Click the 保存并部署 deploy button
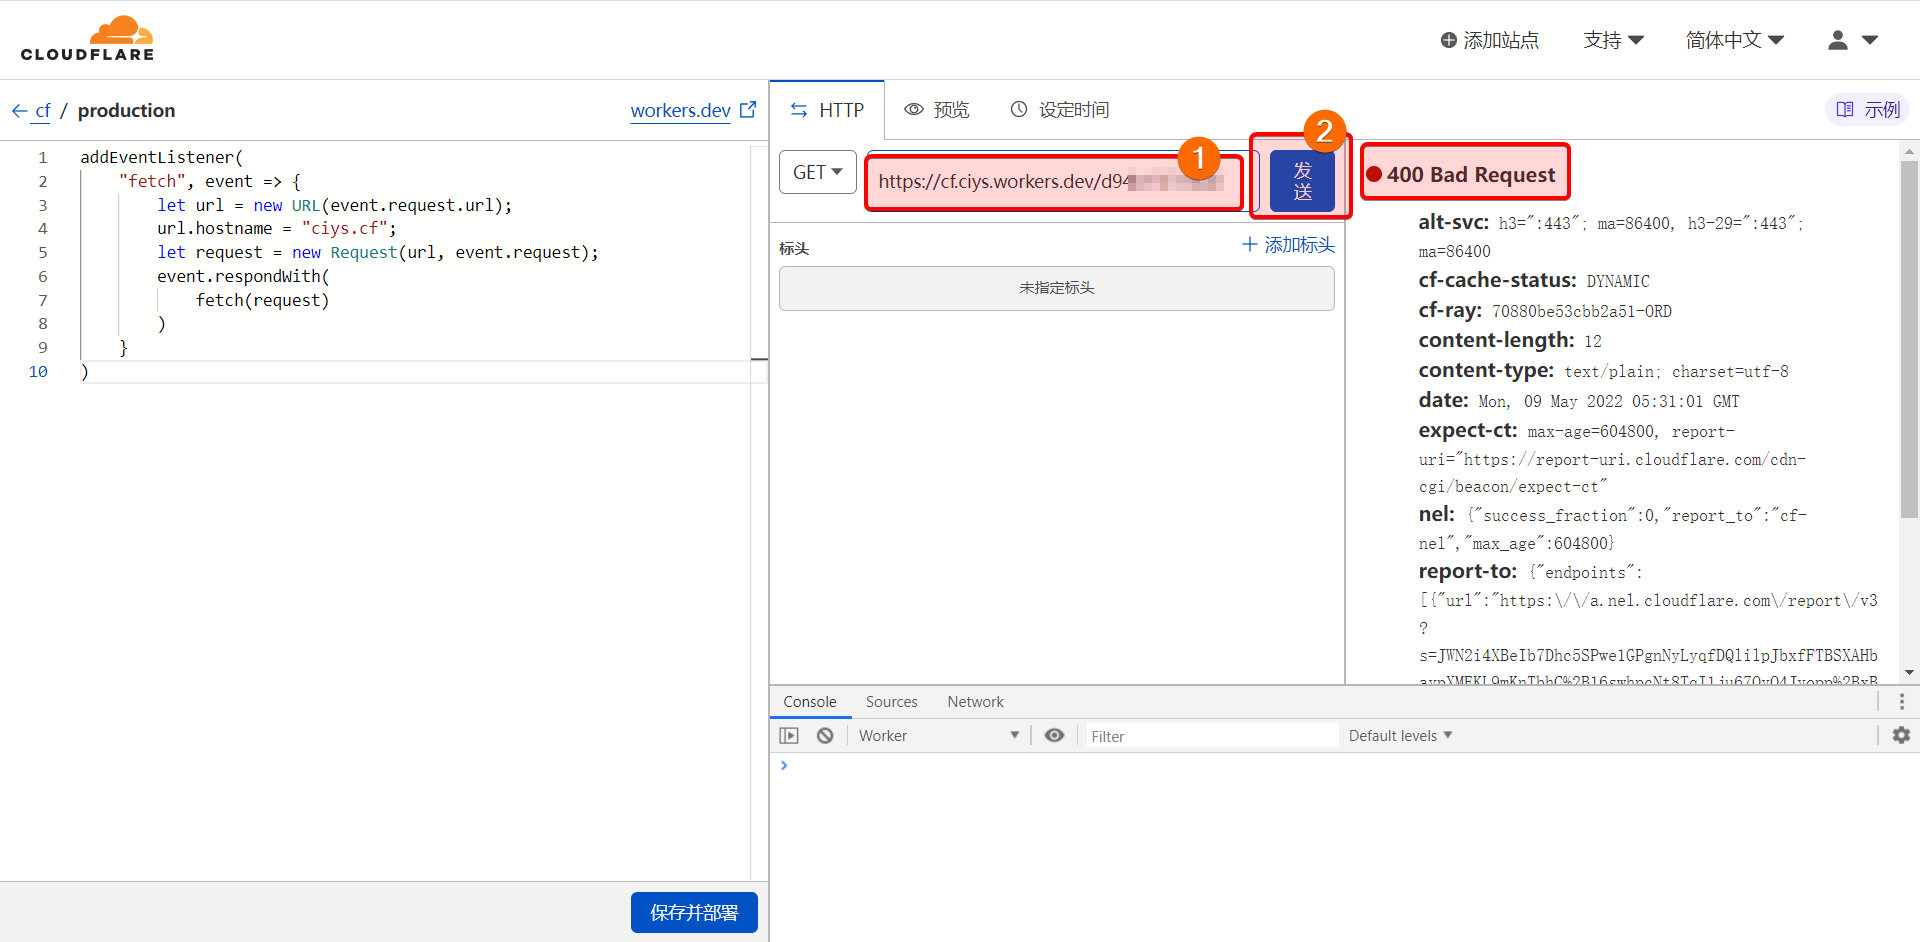Image resolution: width=1920 pixels, height=942 pixels. pos(694,912)
